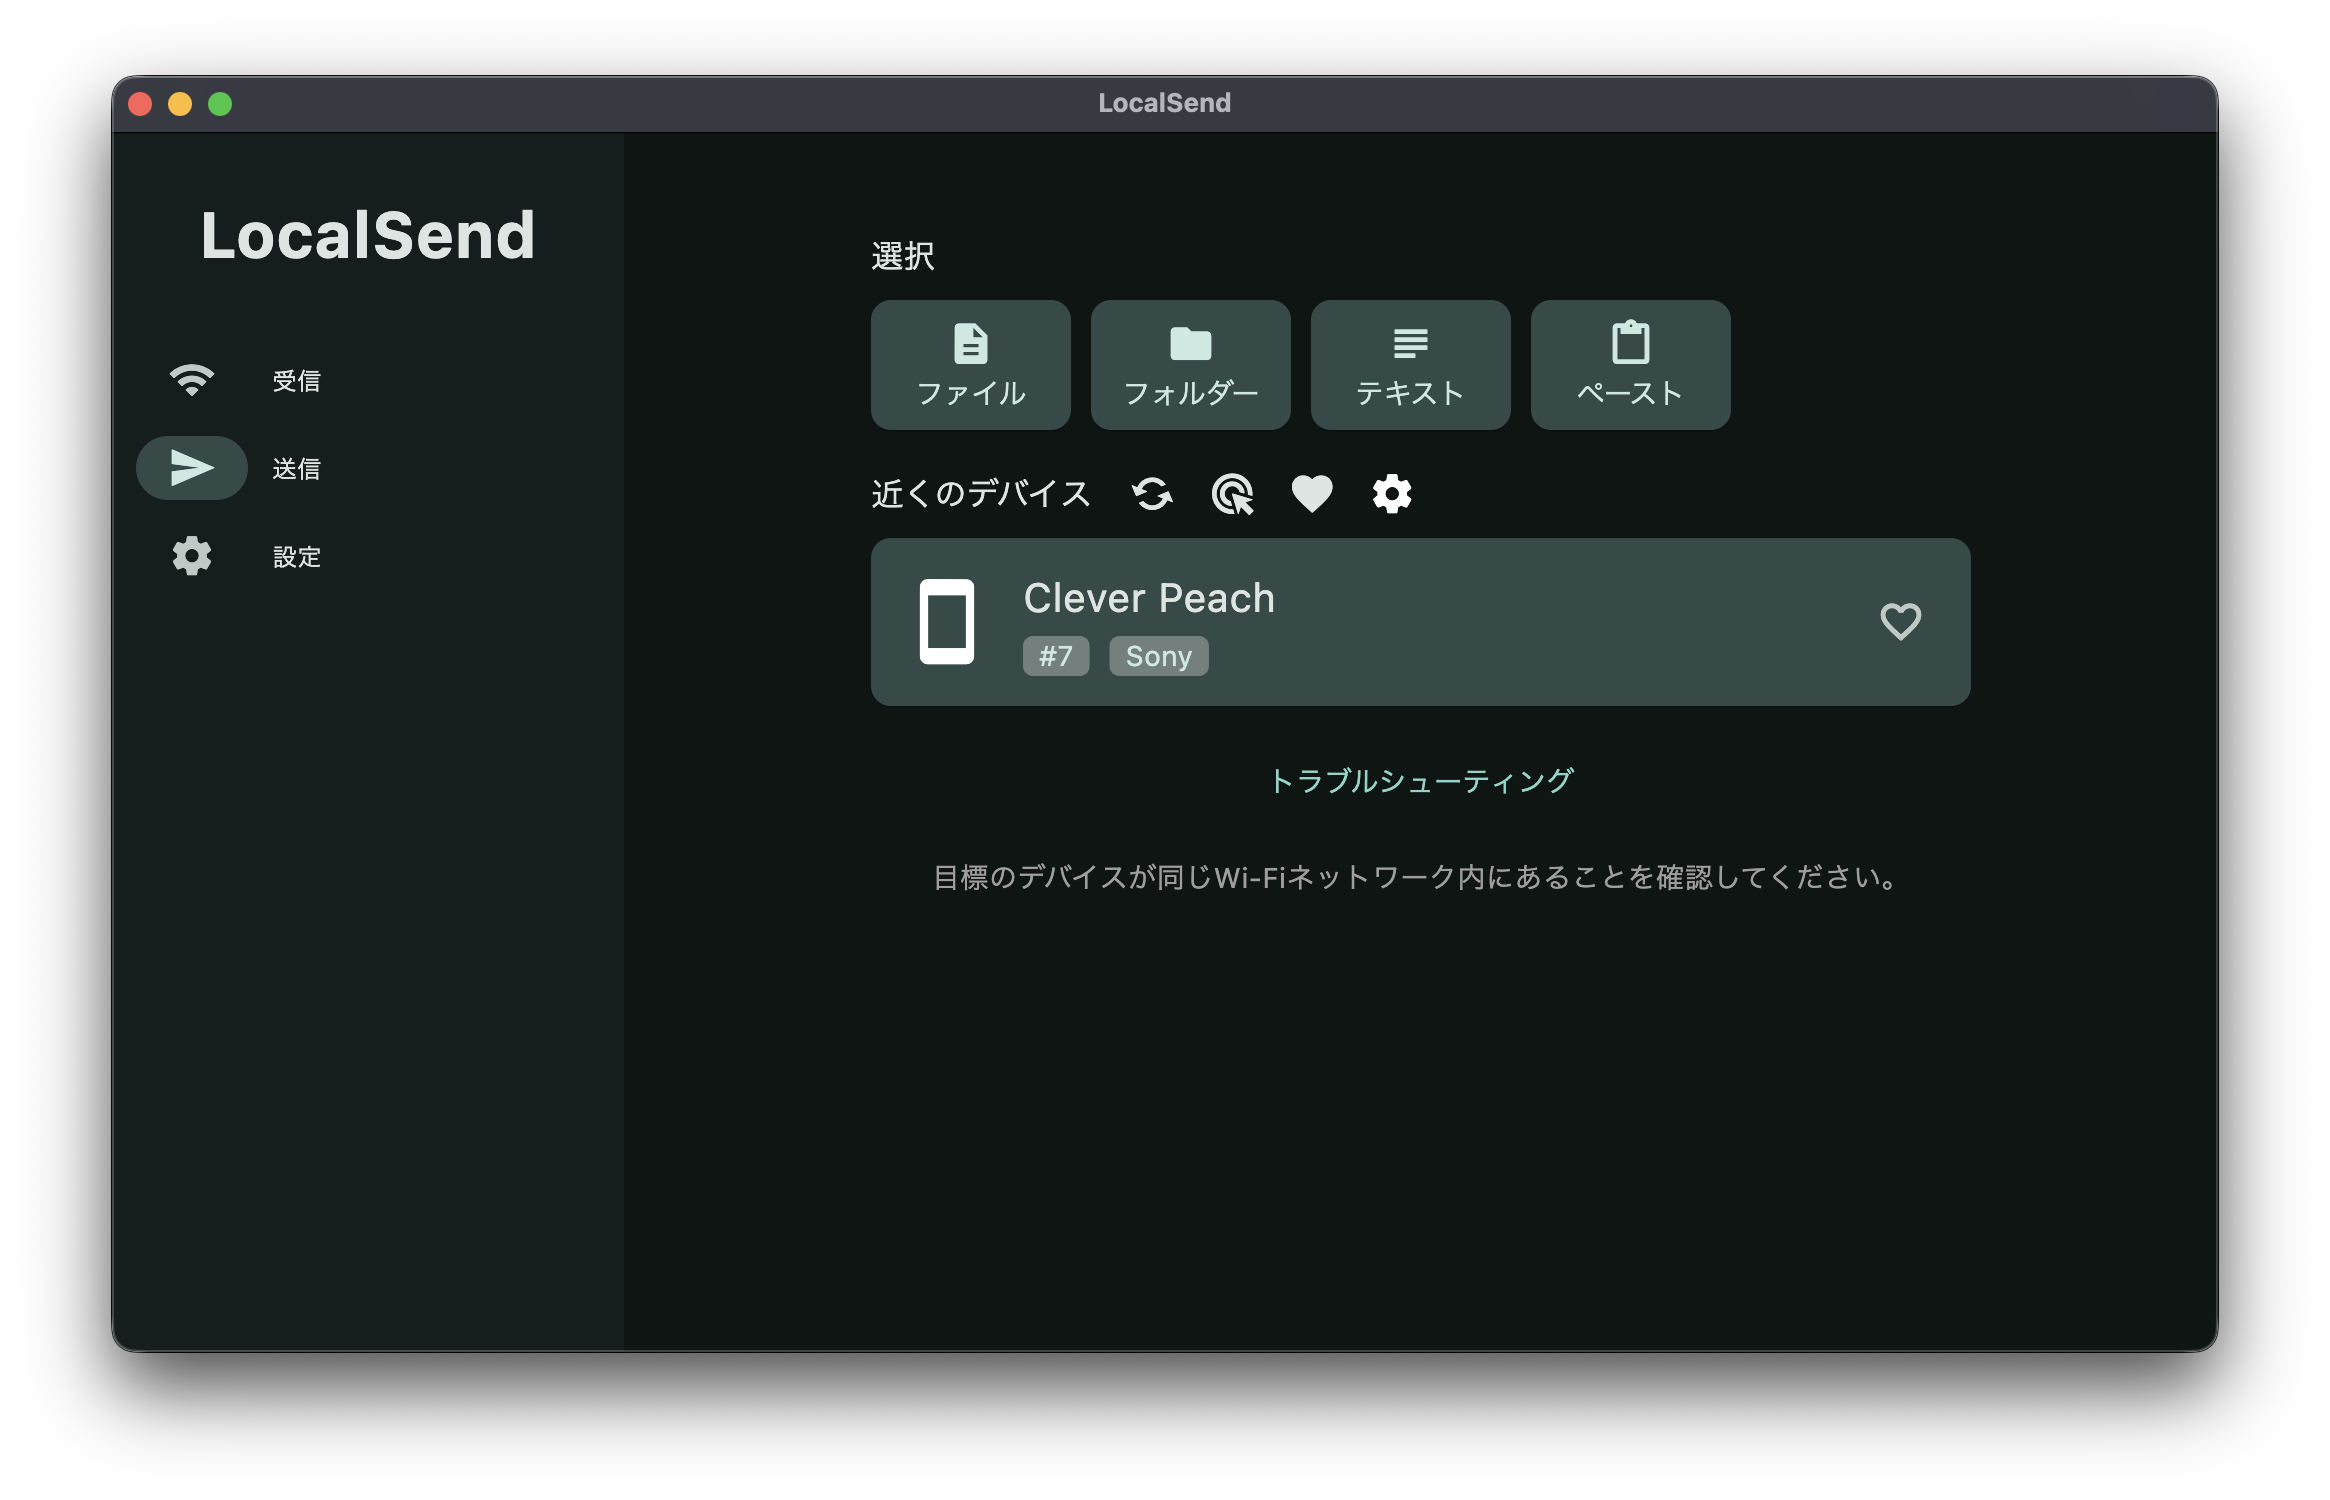Select the Clever Peach device name

pos(1149,598)
